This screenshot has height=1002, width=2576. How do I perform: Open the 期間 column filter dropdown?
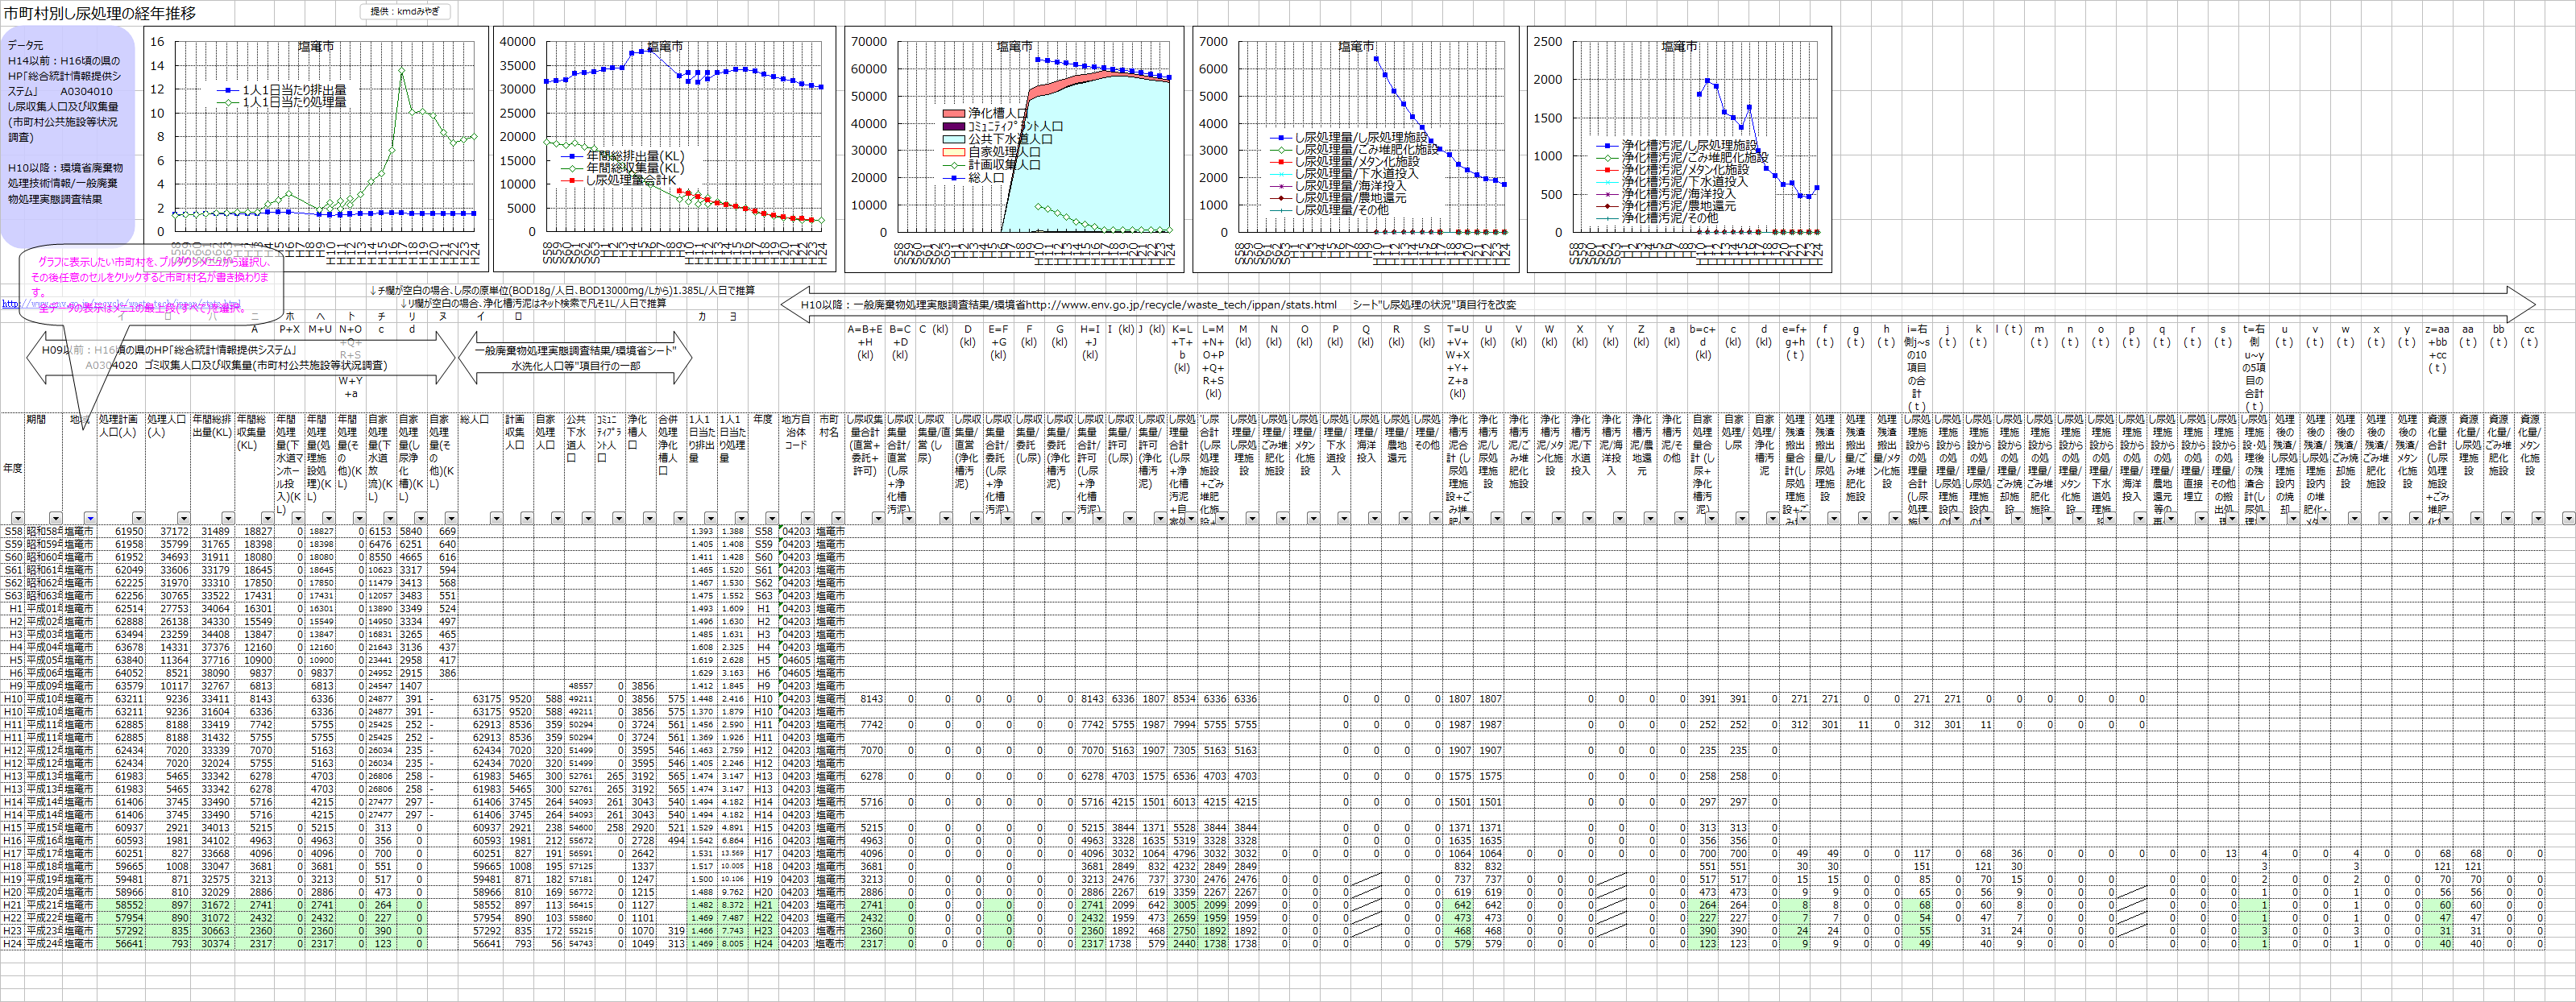pos(55,518)
